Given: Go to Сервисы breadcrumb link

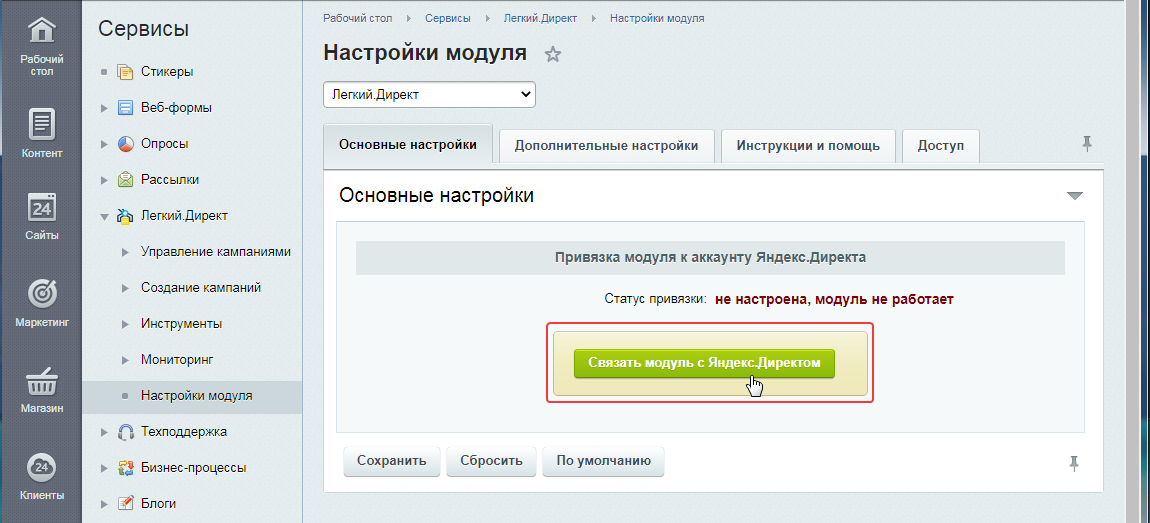Looking at the screenshot, I should [448, 18].
